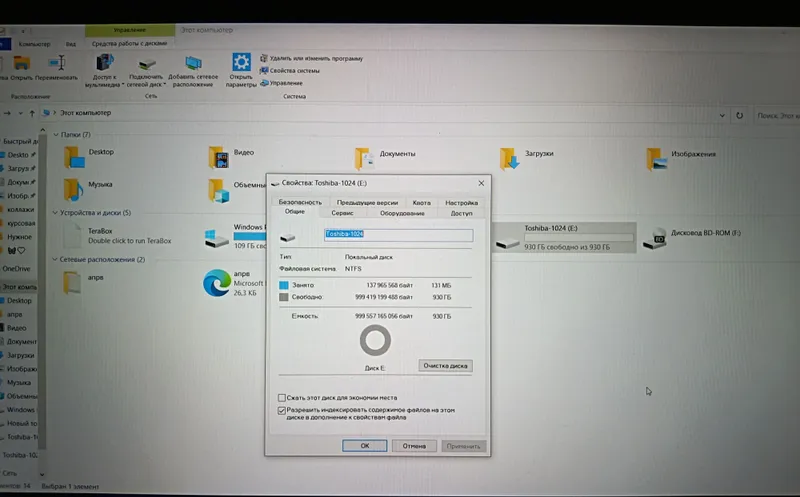Click Подключить сетевой диск icon

click(x=146, y=64)
